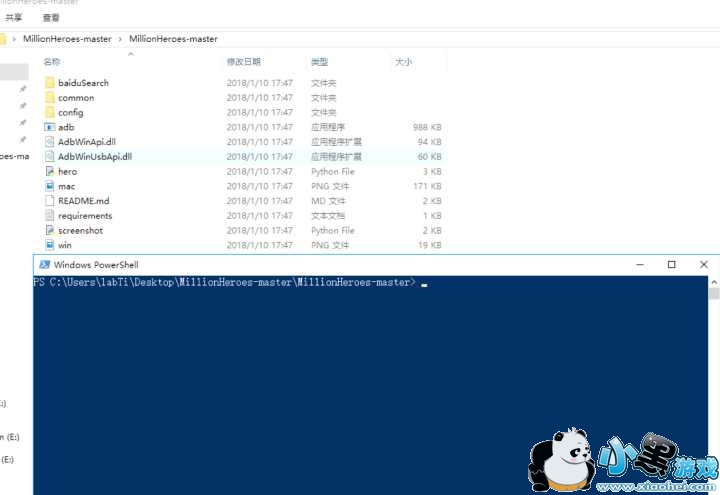This screenshot has width=720, height=495.
Task: Click the 988 KB size of adb
Action: tap(427, 127)
